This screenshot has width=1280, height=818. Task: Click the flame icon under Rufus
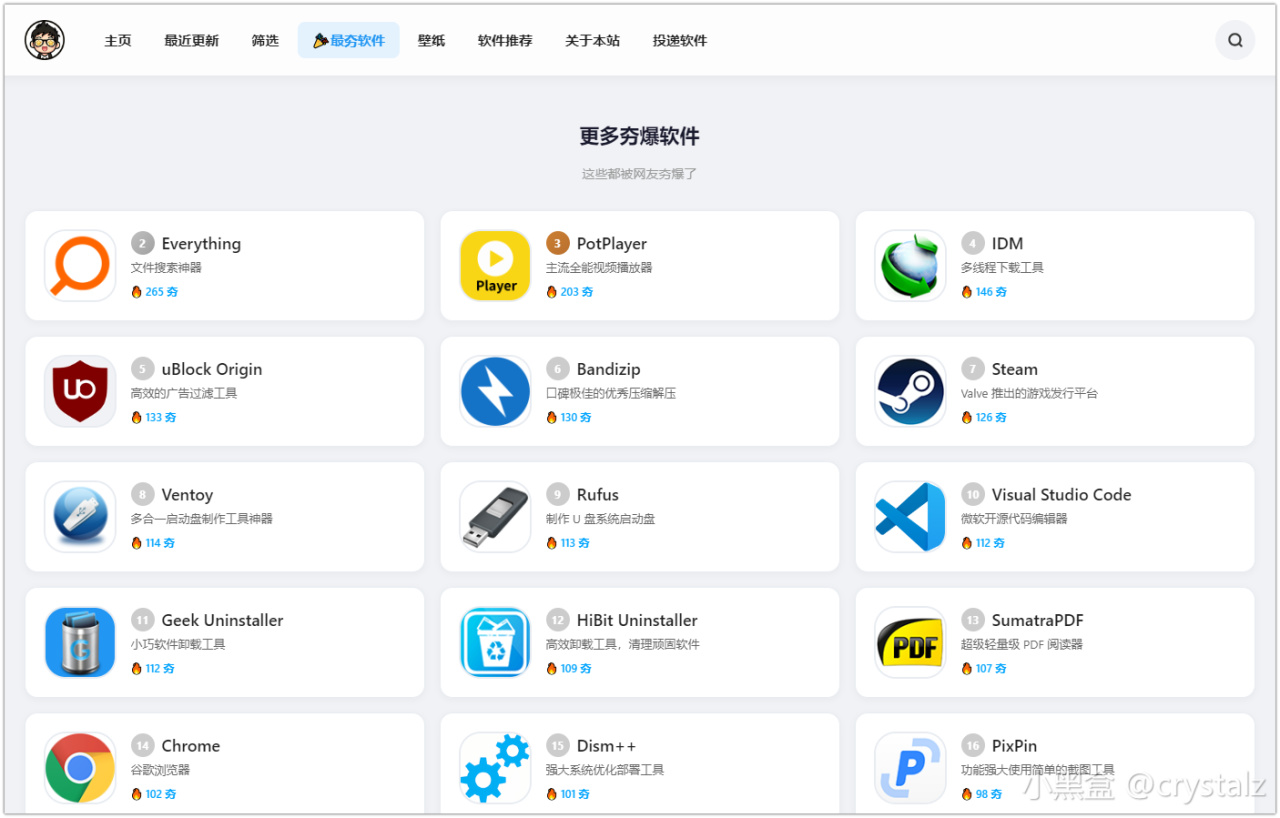coord(552,543)
